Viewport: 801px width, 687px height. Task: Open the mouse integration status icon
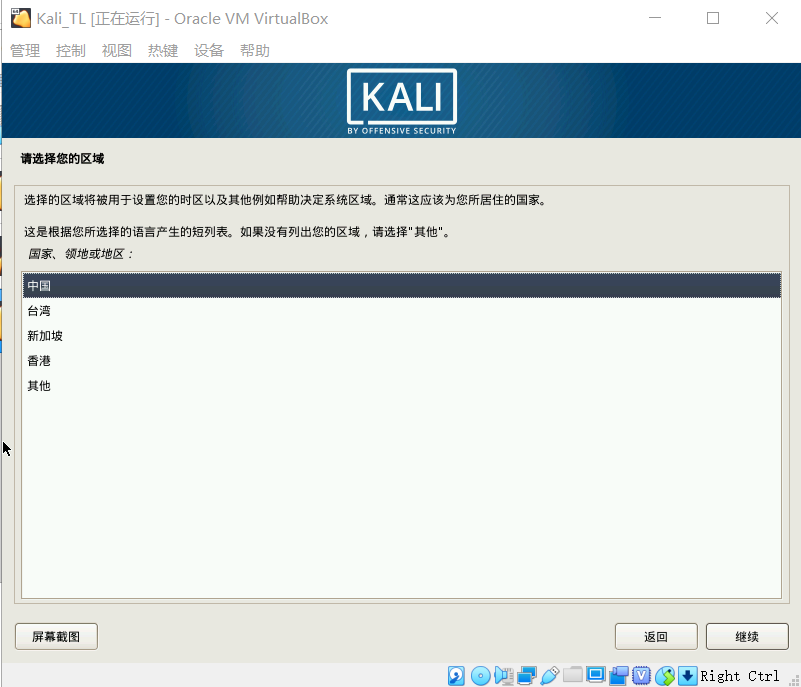(x=665, y=675)
